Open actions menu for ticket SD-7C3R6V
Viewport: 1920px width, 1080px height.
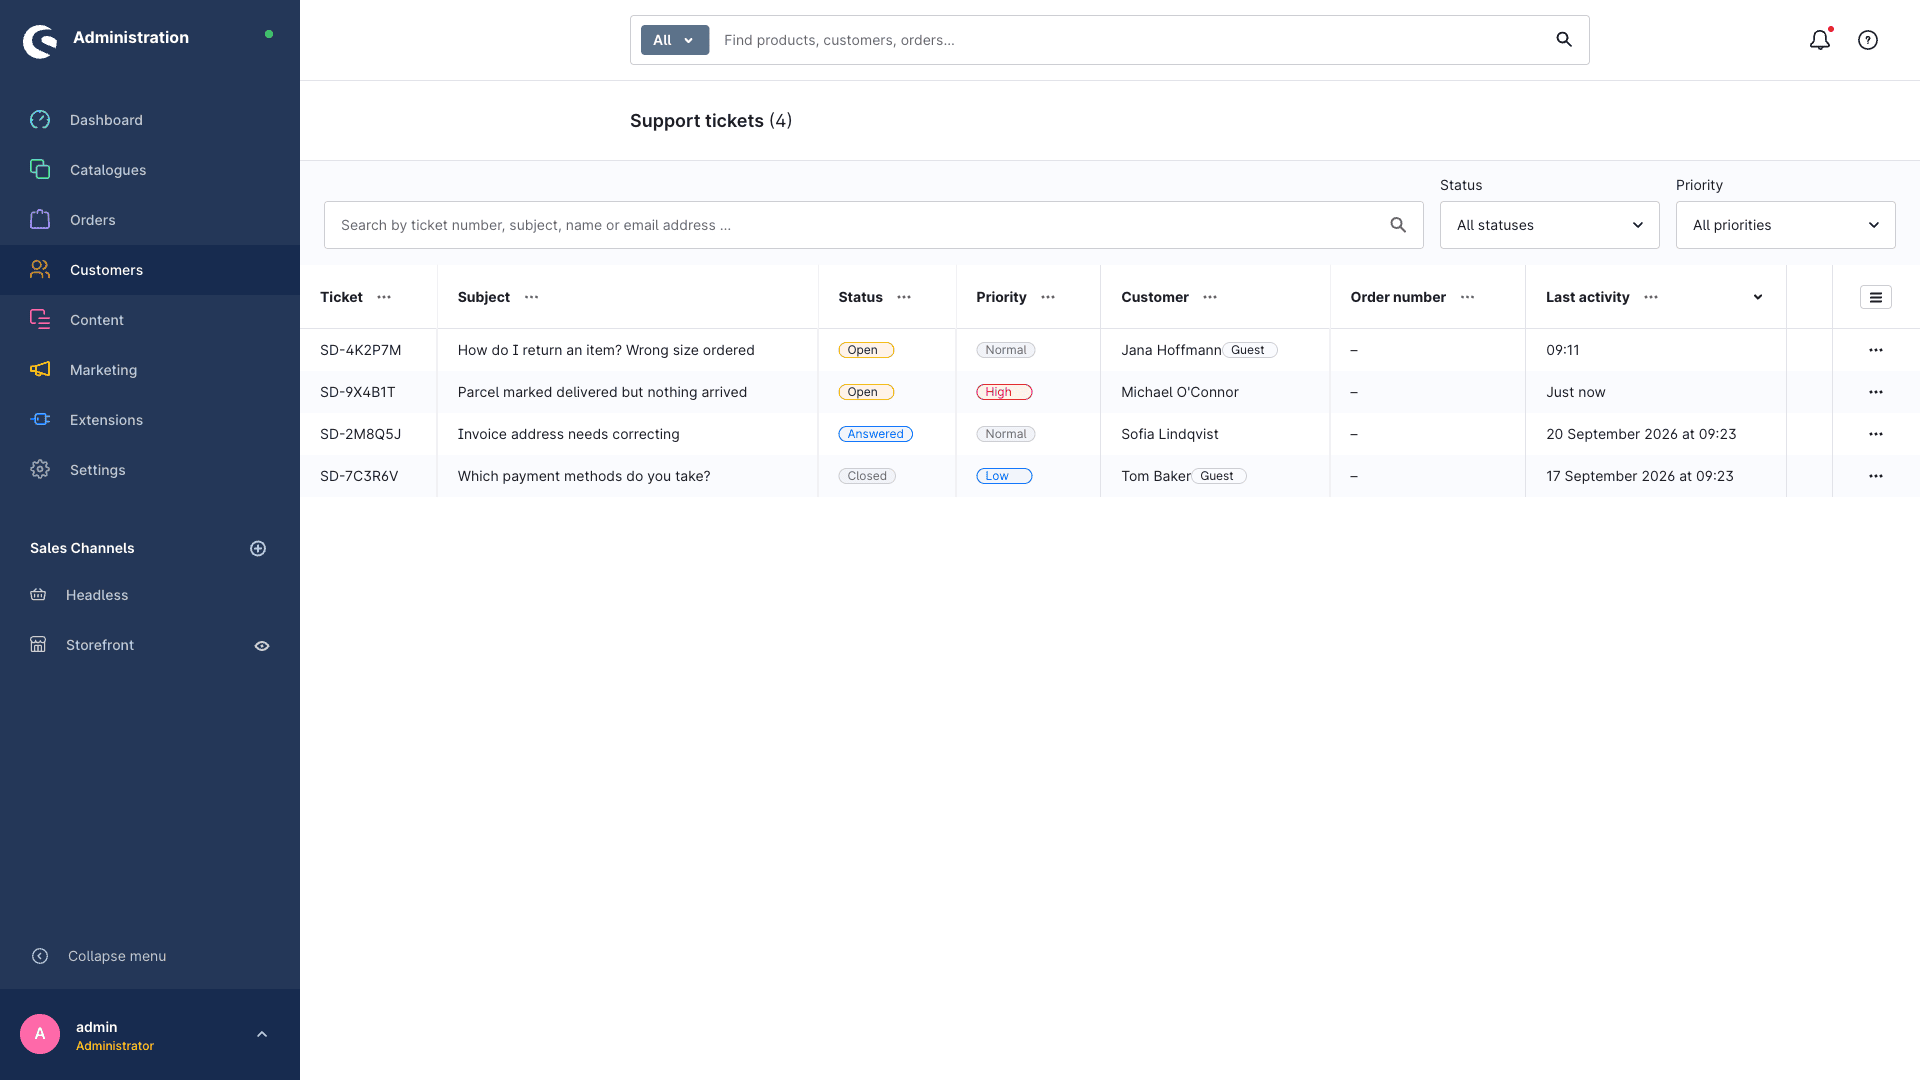click(x=1876, y=476)
